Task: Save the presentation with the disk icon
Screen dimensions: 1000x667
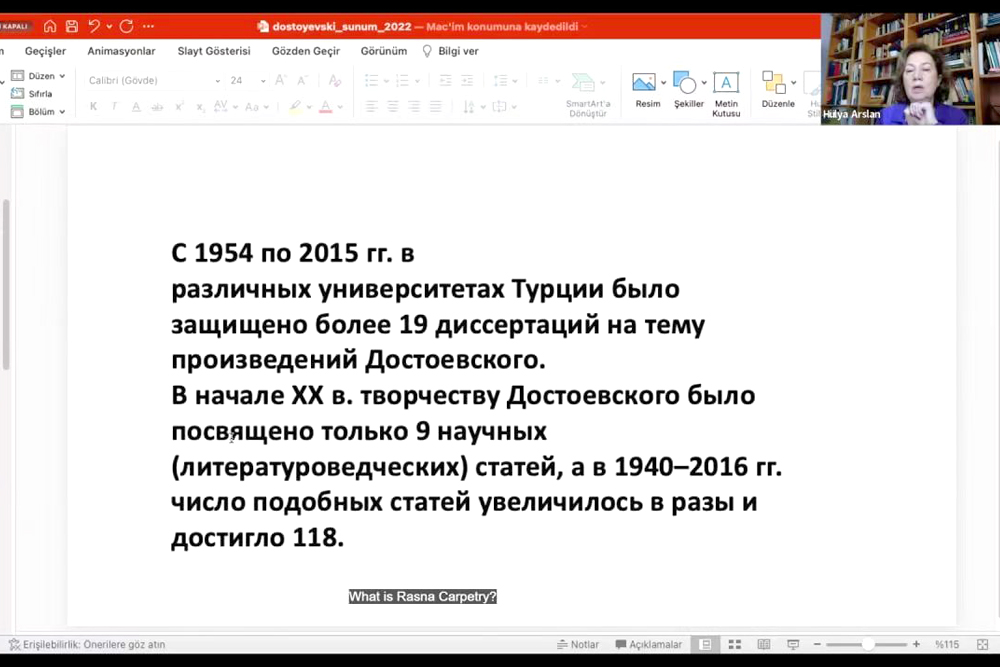Action: click(72, 26)
